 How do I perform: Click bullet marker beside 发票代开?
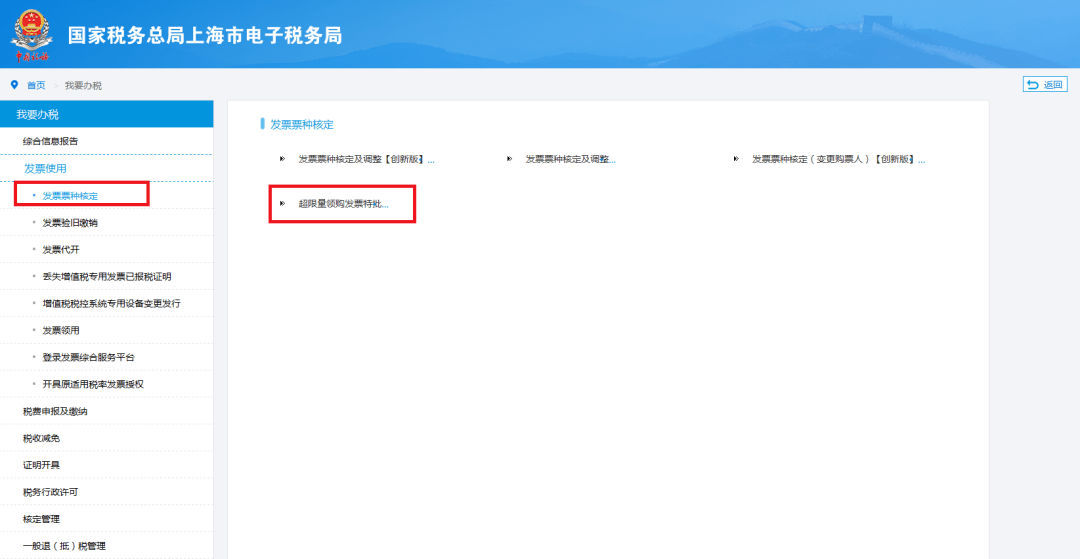point(34,249)
